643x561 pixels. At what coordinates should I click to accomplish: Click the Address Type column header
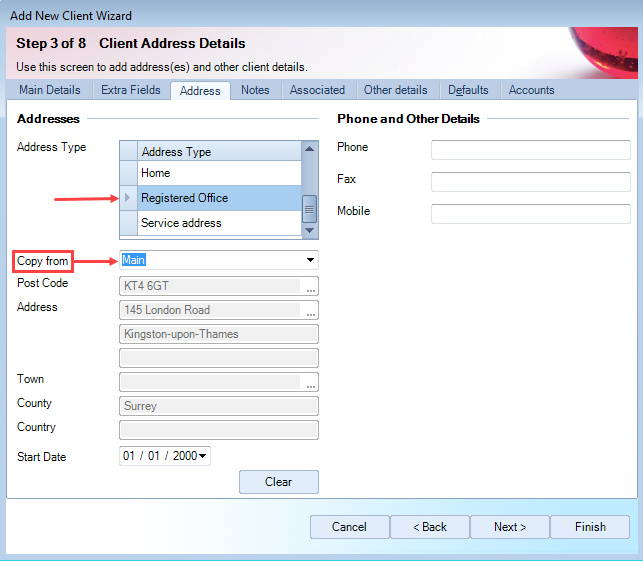pyautogui.click(x=219, y=151)
